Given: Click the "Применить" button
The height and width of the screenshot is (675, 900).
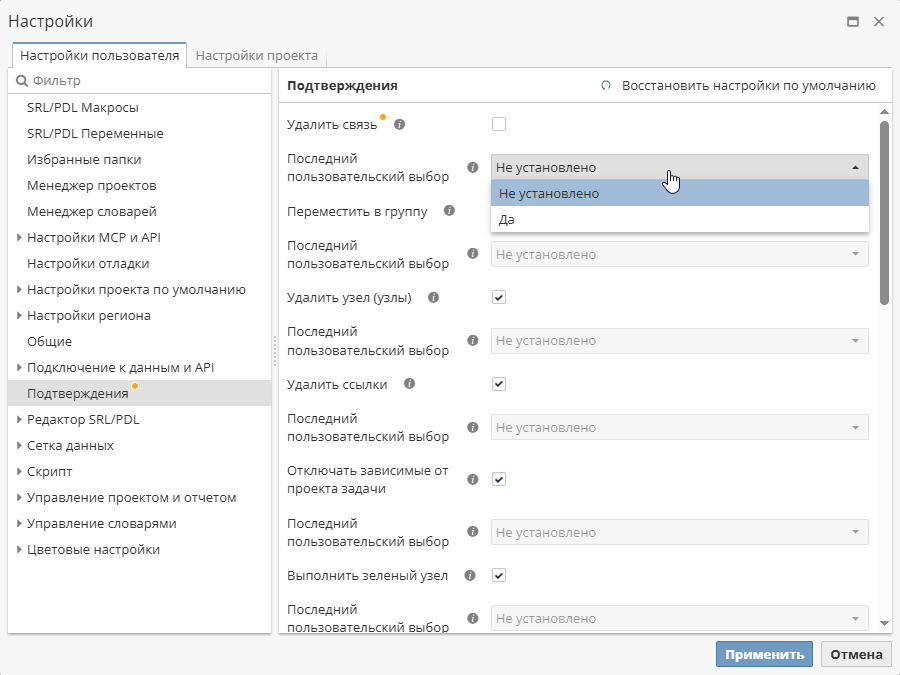Looking at the screenshot, I should tap(764, 654).
